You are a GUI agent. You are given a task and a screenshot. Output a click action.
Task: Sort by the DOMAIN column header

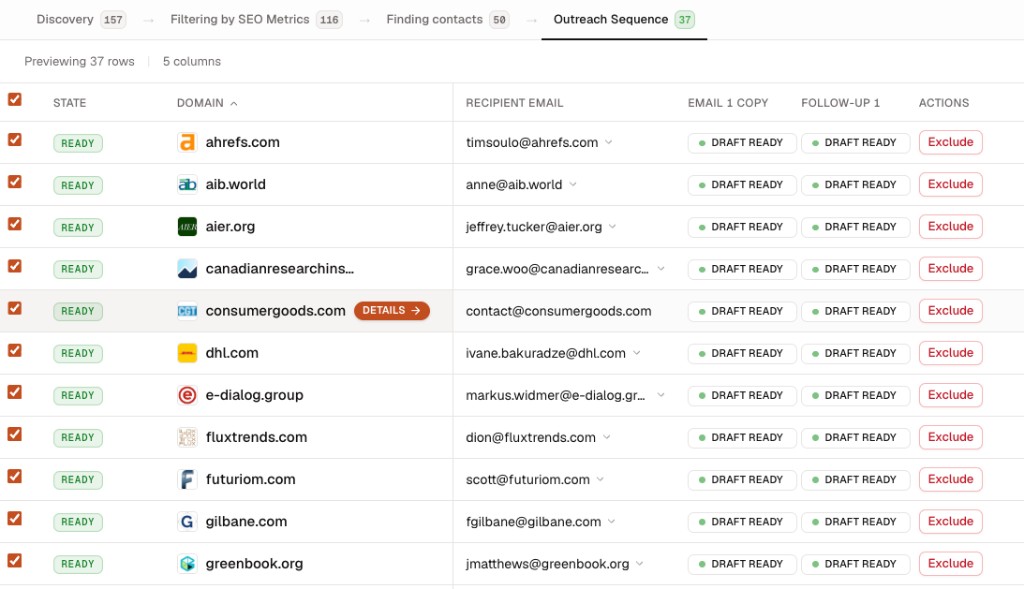coord(207,103)
